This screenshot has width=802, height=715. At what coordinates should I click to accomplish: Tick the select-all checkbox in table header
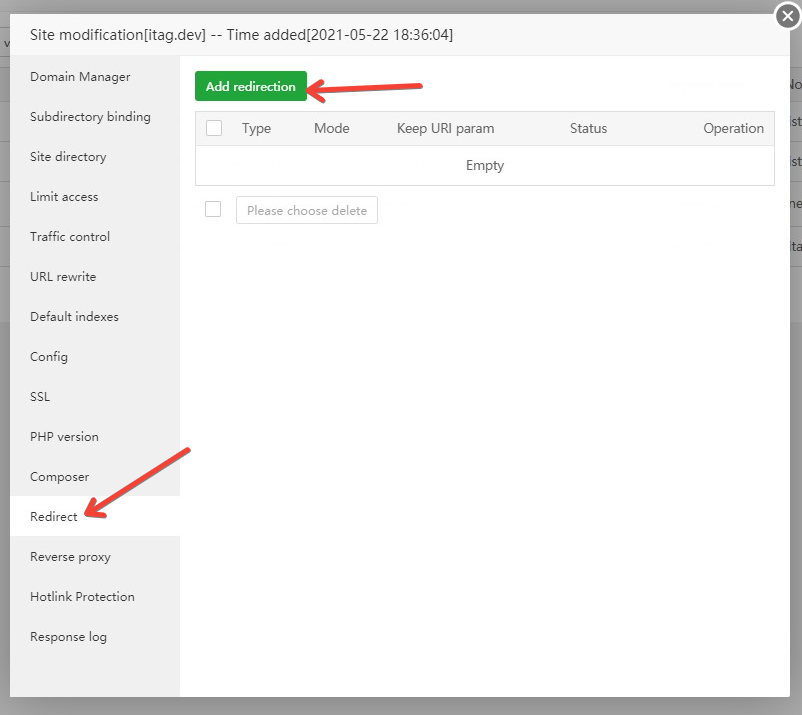[214, 128]
